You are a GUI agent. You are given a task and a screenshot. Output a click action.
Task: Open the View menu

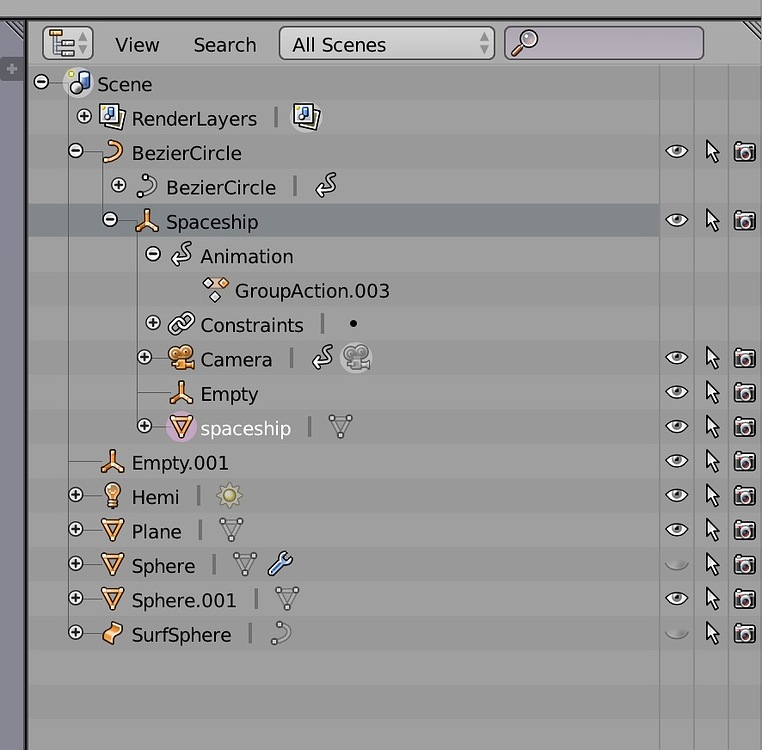point(137,45)
